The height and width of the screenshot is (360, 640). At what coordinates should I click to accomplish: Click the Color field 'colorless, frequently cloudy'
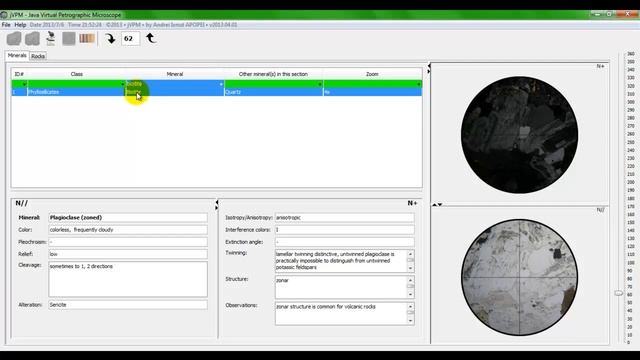(x=128, y=230)
